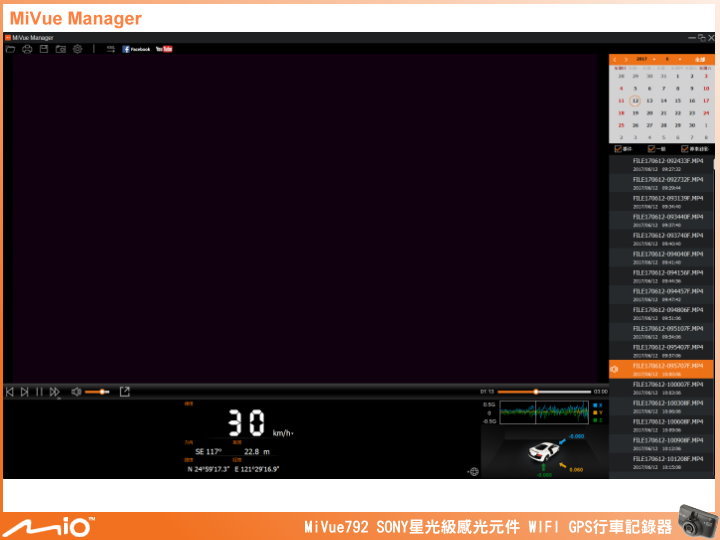
Task: Select day 17 in calendar
Action: 706,101
